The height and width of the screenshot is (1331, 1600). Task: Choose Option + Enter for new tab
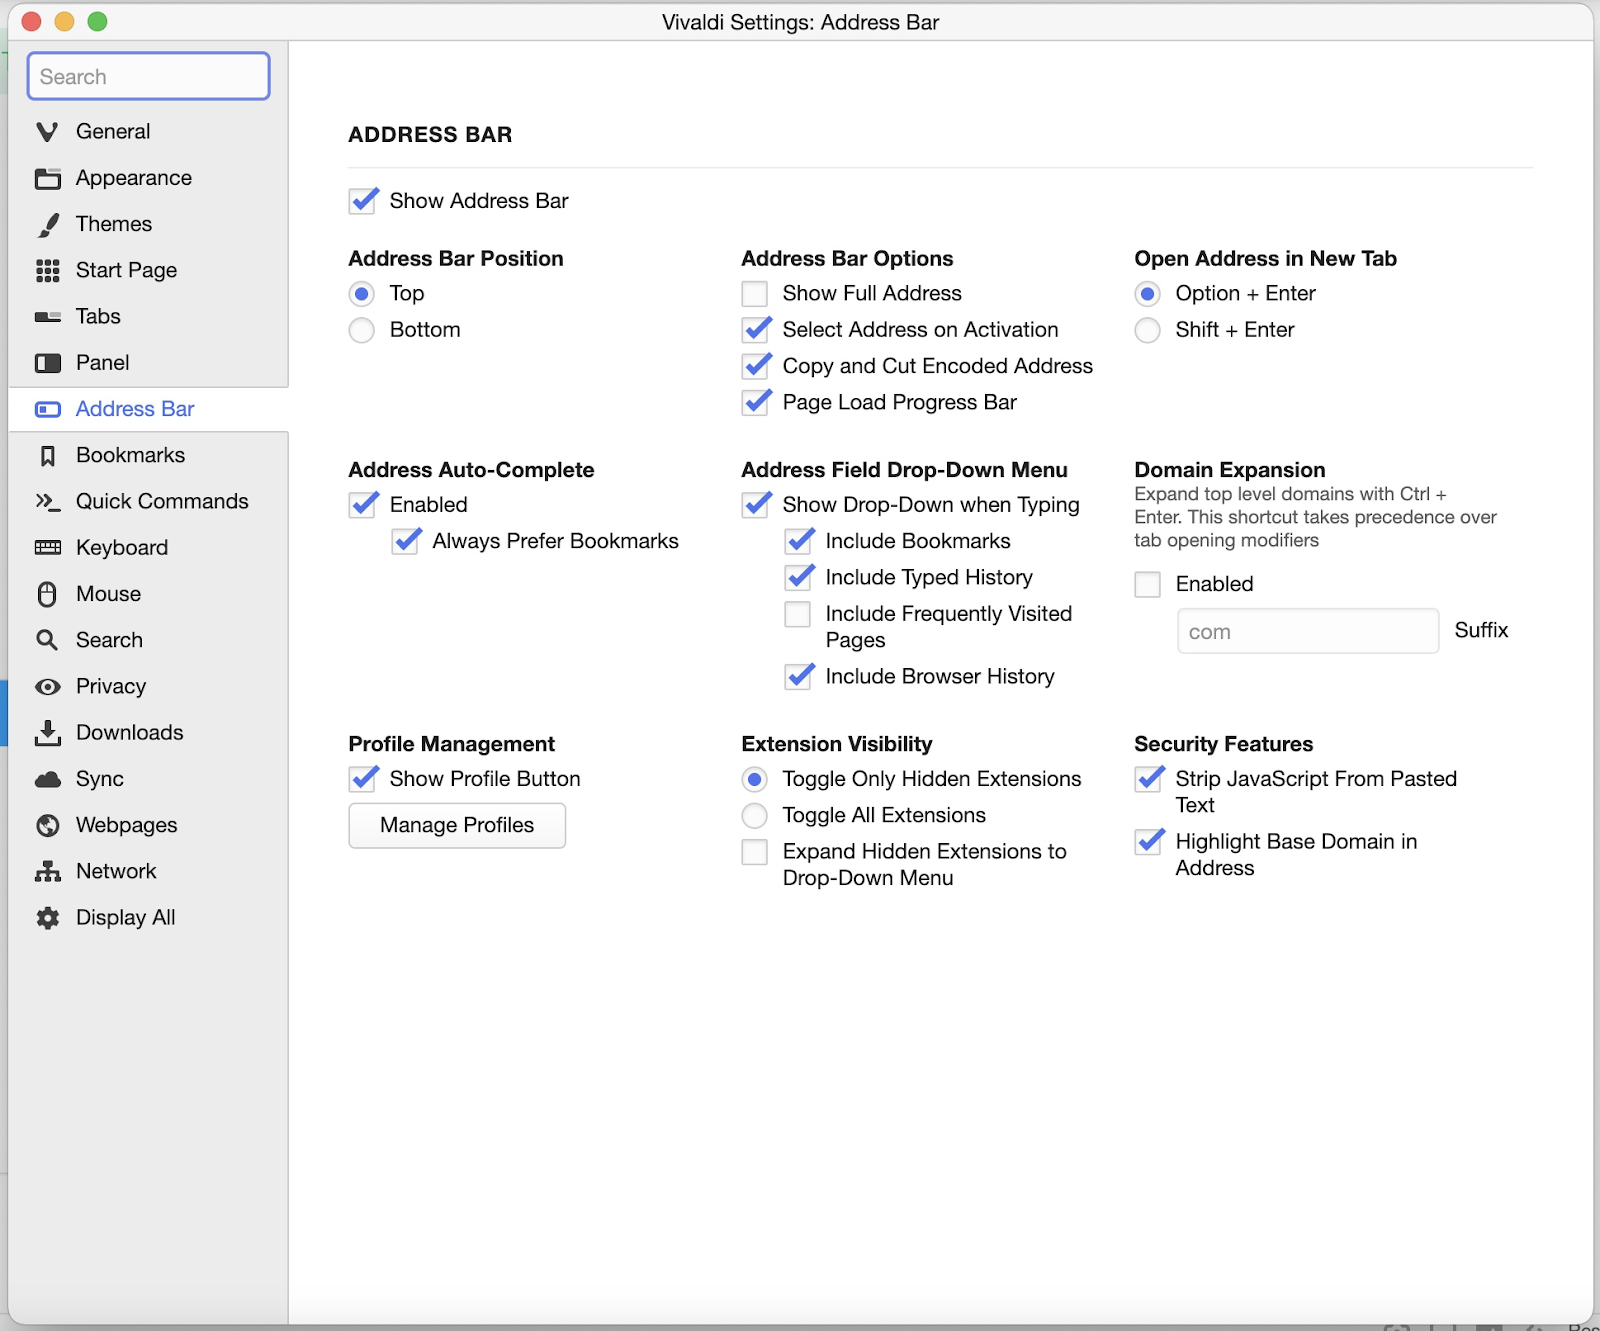tap(1147, 294)
